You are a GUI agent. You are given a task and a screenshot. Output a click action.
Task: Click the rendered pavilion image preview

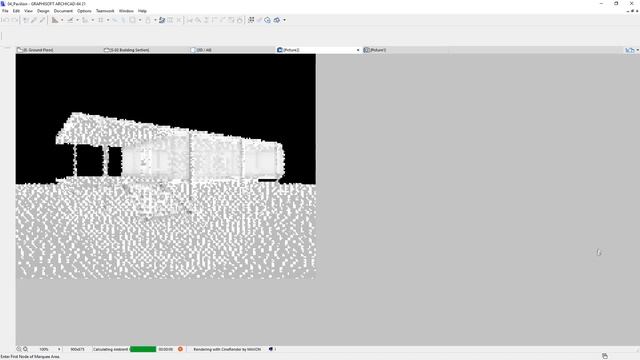click(x=166, y=167)
